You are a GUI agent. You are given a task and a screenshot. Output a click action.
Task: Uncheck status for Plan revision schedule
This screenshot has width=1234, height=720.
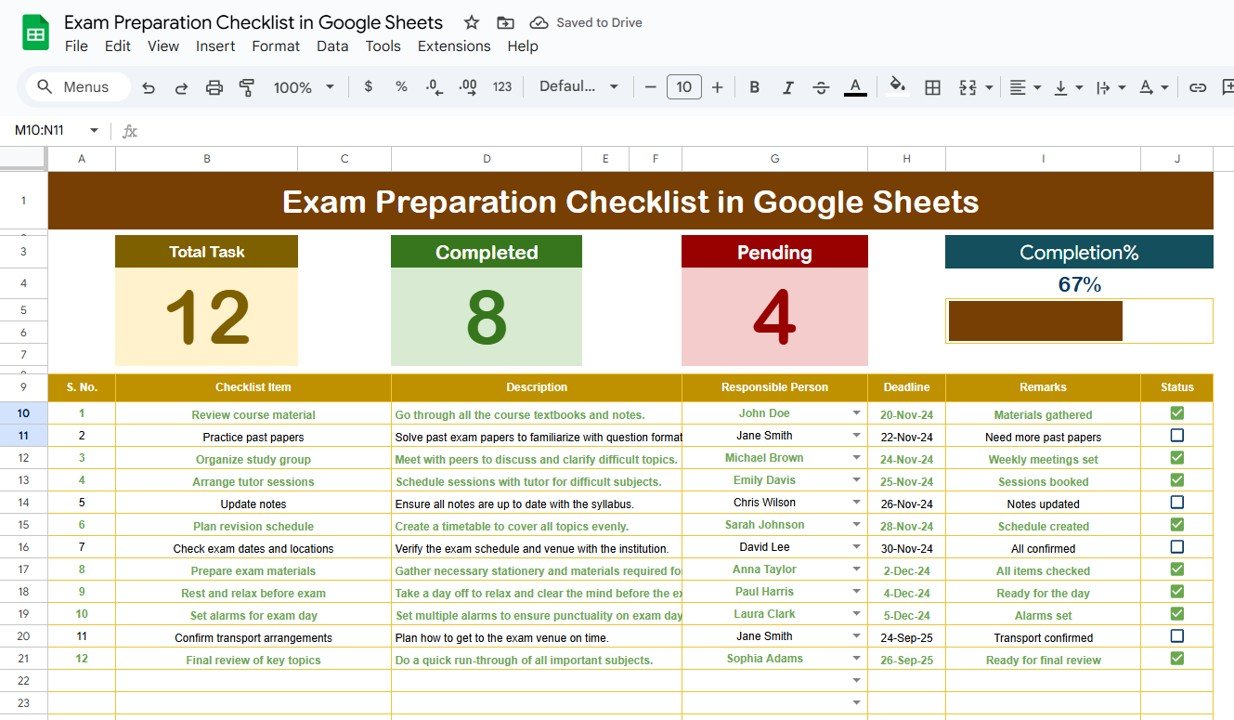[1177, 524]
